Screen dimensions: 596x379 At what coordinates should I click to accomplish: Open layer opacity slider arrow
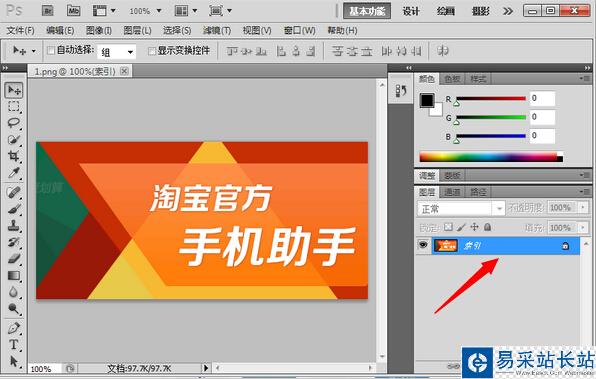pos(583,208)
